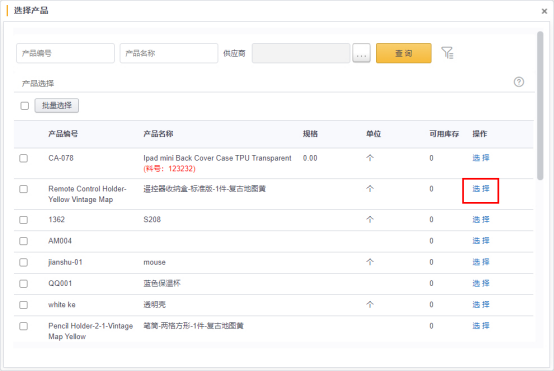554x371 pixels.
Task: Click product code 1362
Action: [57, 219]
